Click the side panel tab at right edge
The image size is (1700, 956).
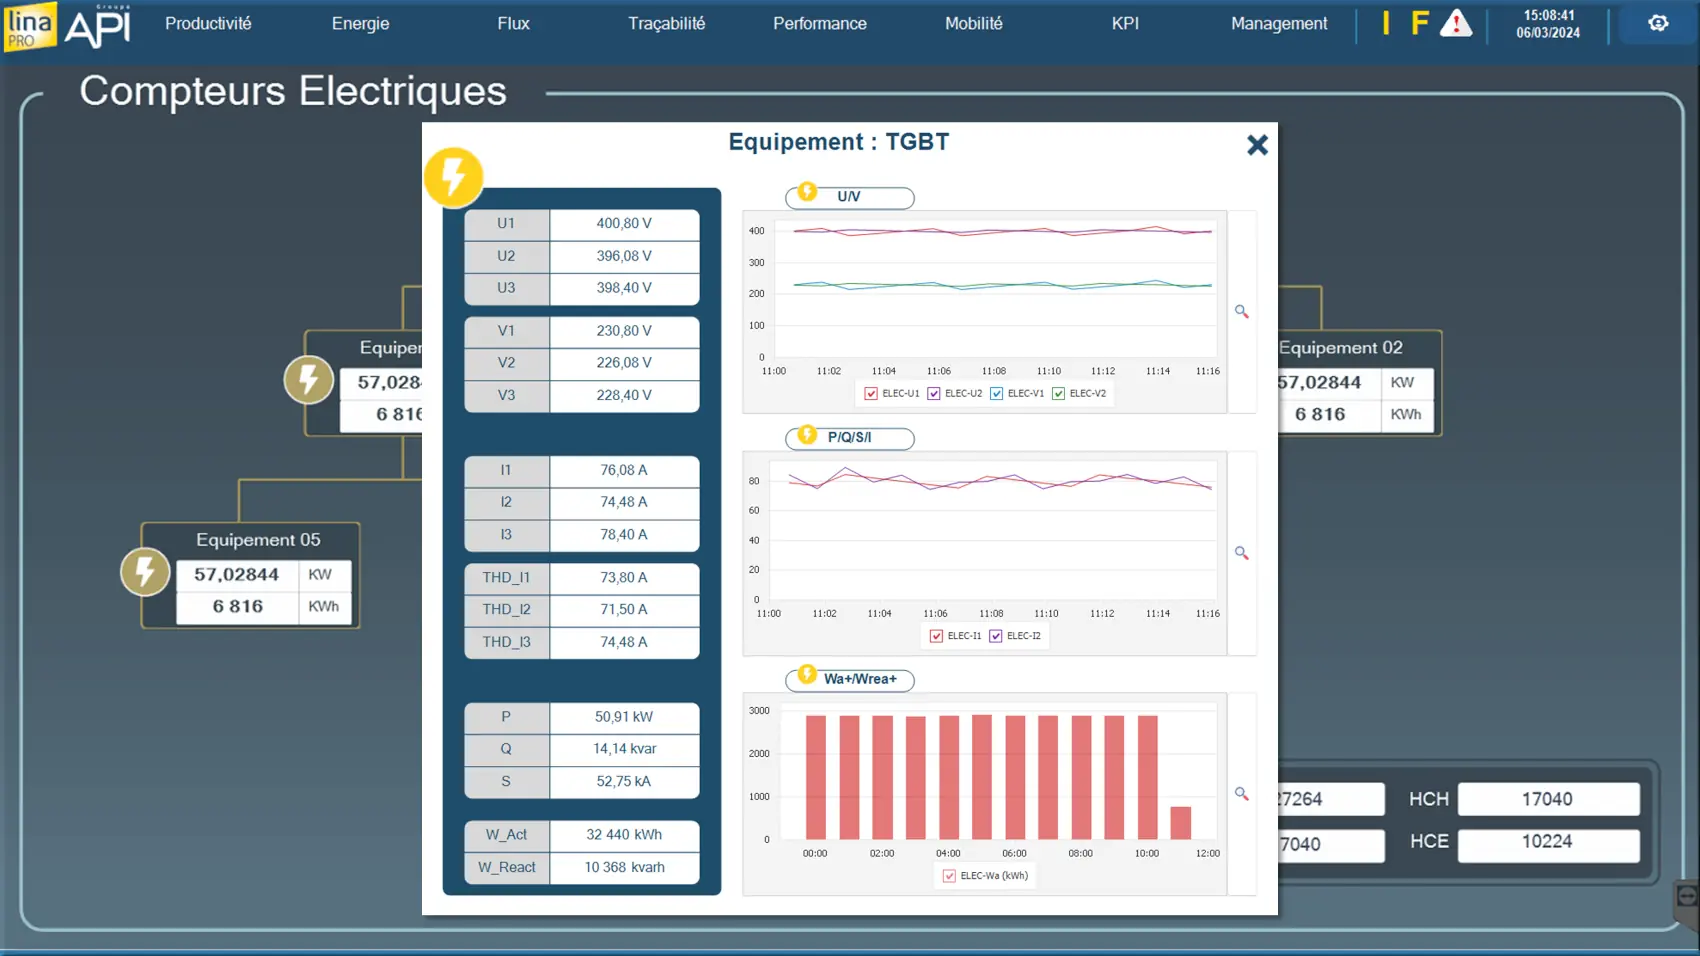coord(1686,897)
